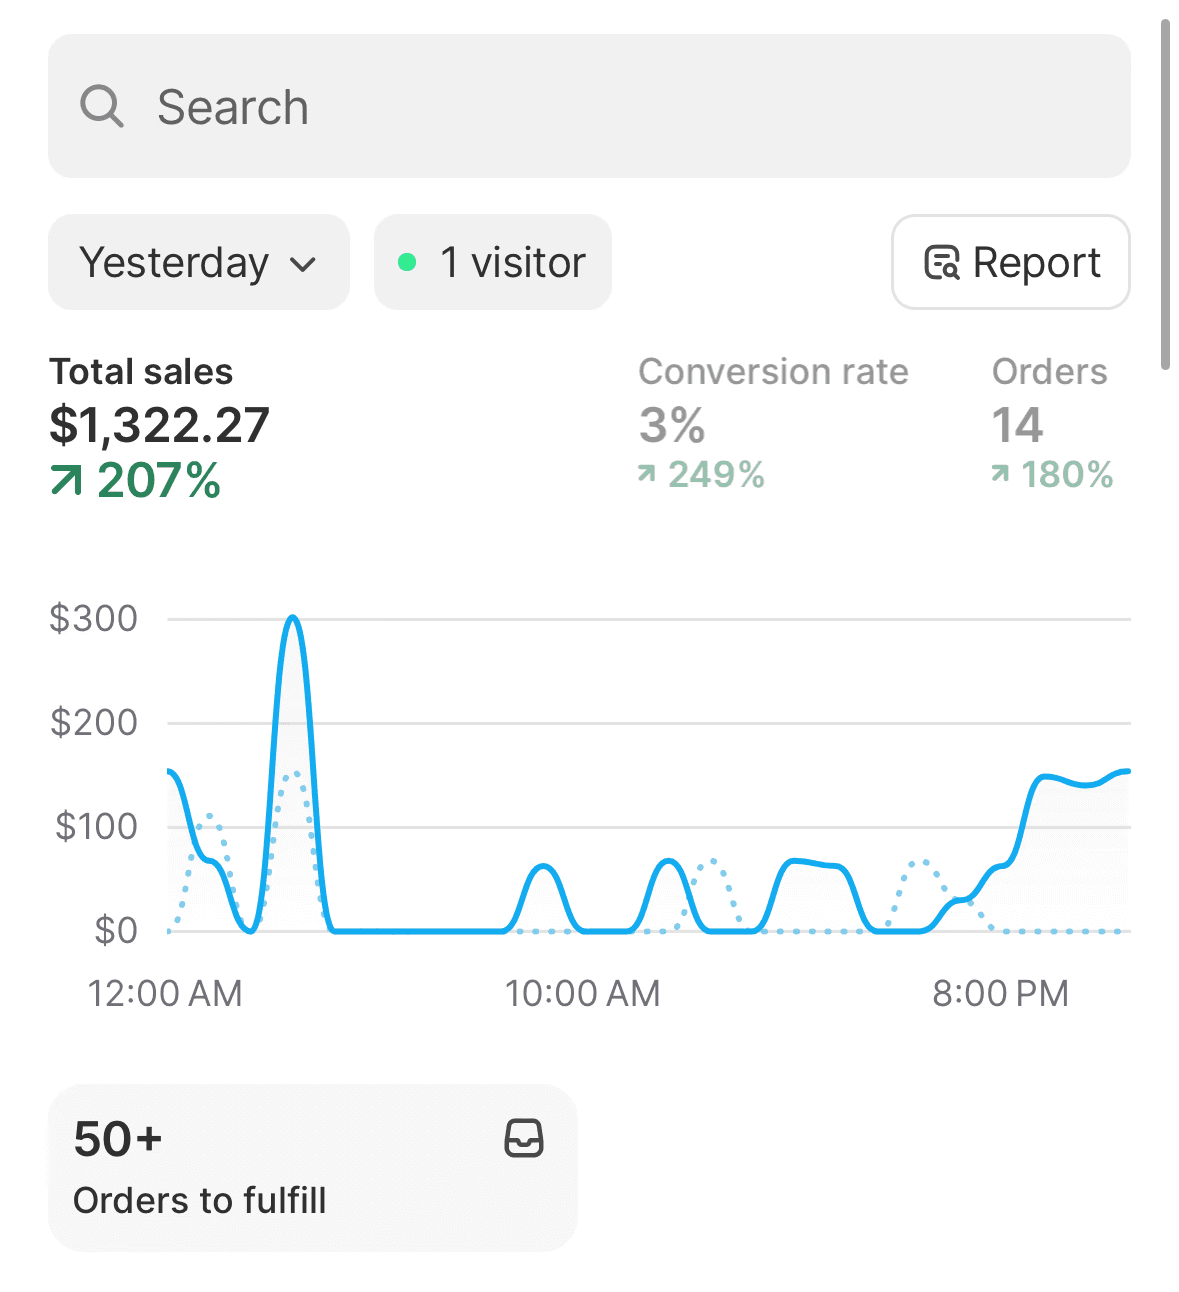Open the 50+ Orders to fulfill card
1179x1292 pixels.
pos(313,1167)
